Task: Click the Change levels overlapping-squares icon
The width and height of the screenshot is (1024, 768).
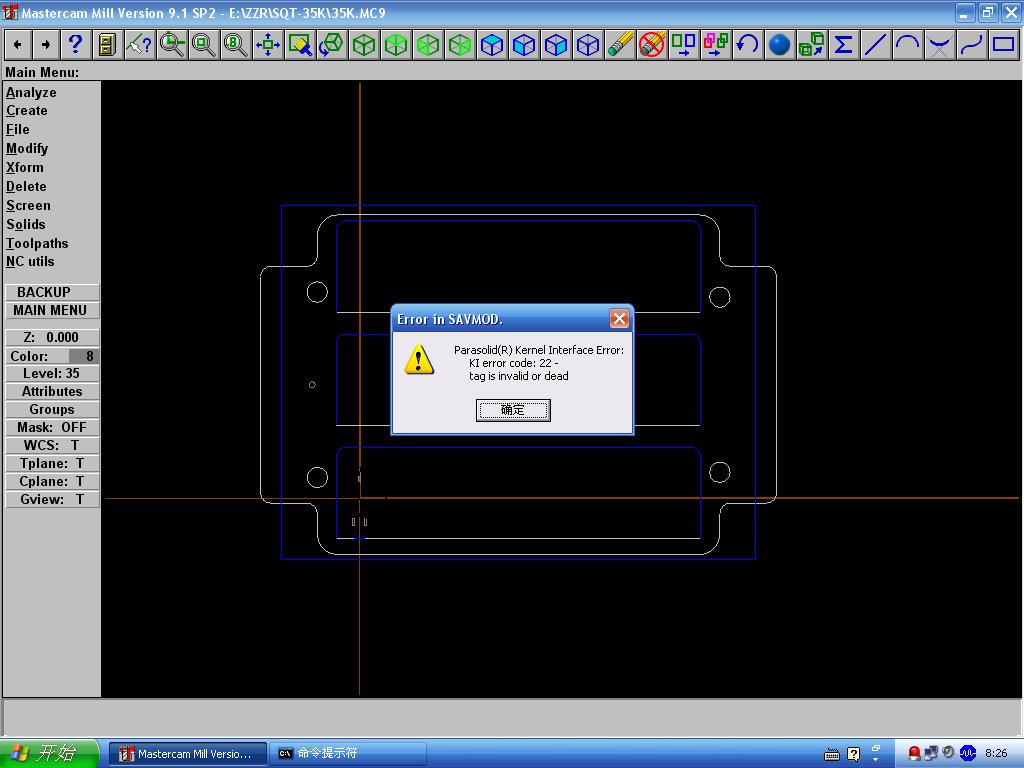Action: point(716,45)
